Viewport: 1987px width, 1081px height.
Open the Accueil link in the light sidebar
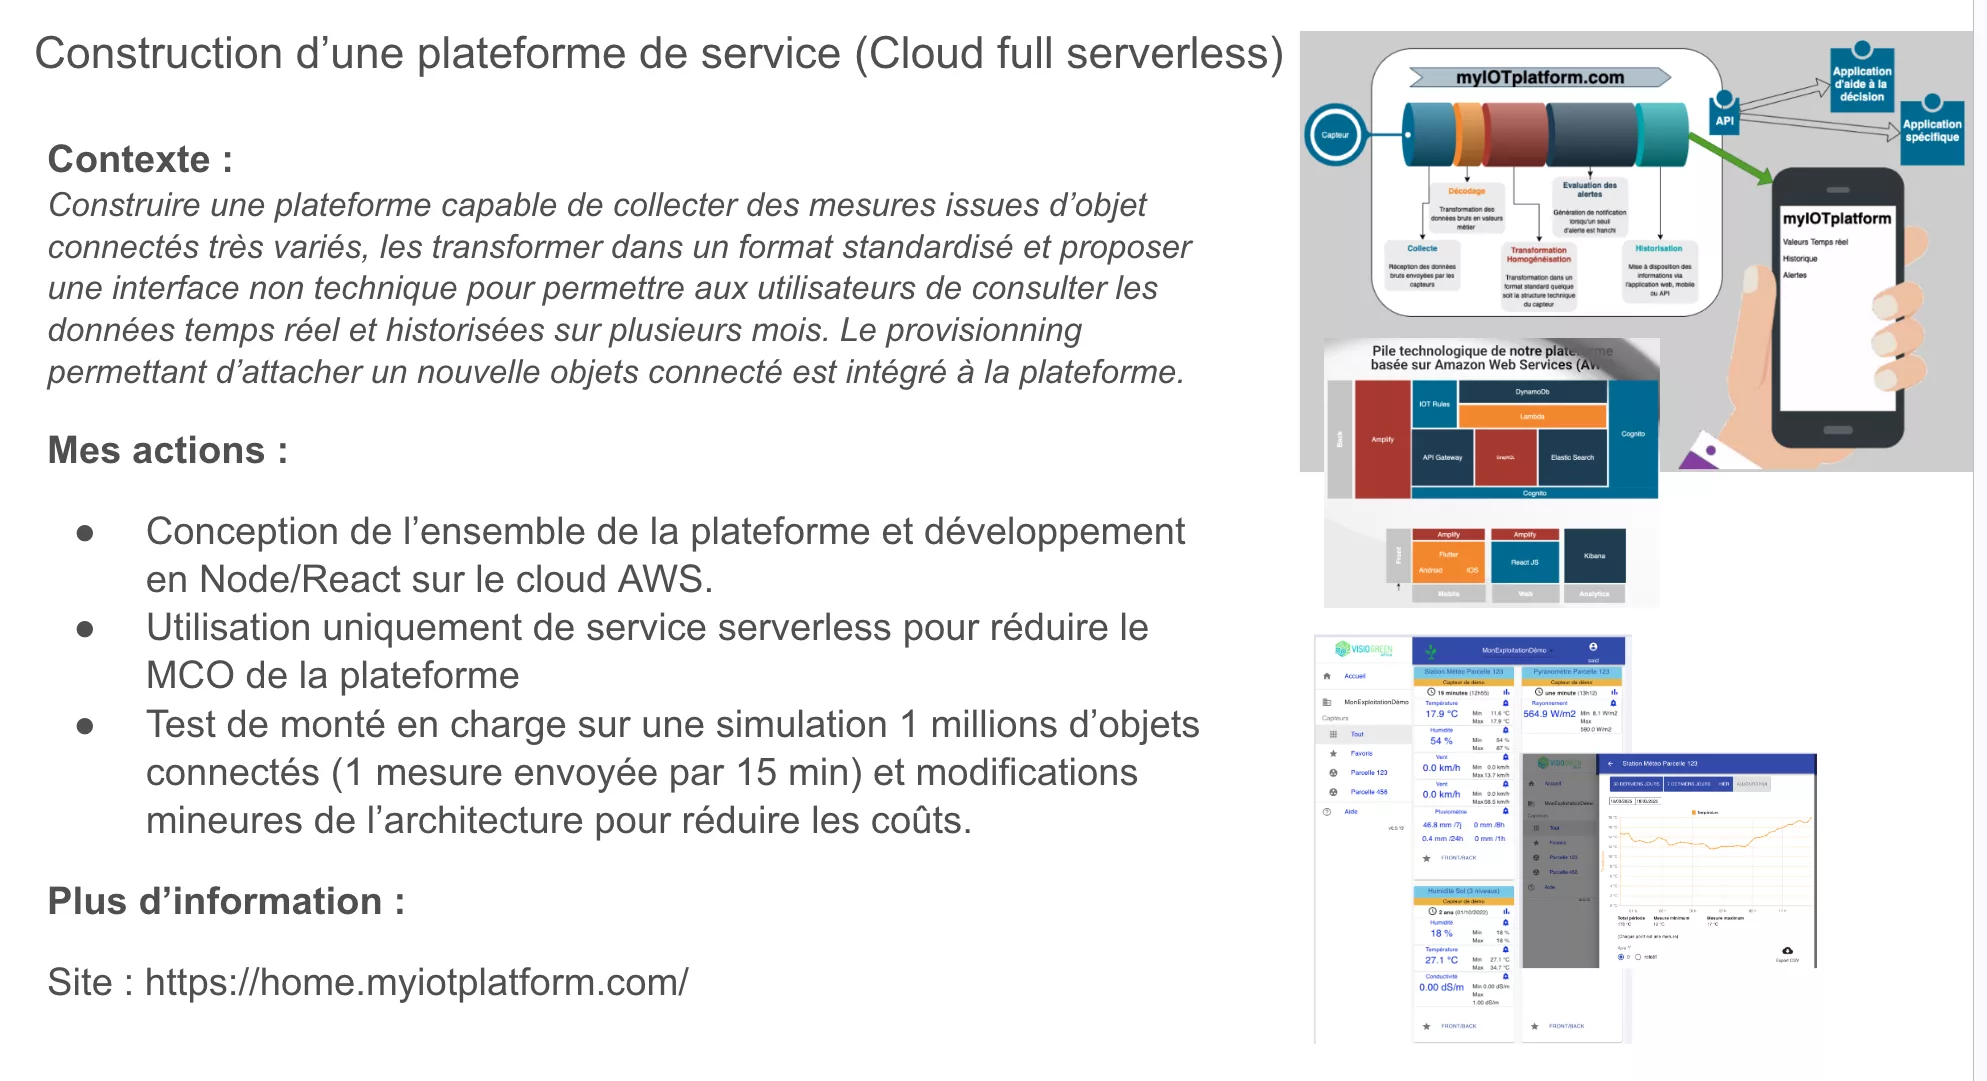1354,676
